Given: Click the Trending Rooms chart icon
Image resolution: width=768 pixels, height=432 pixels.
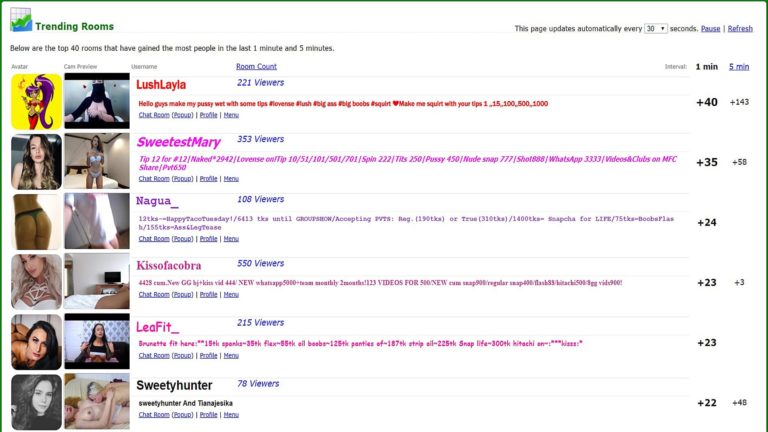Looking at the screenshot, I should coord(20,20).
